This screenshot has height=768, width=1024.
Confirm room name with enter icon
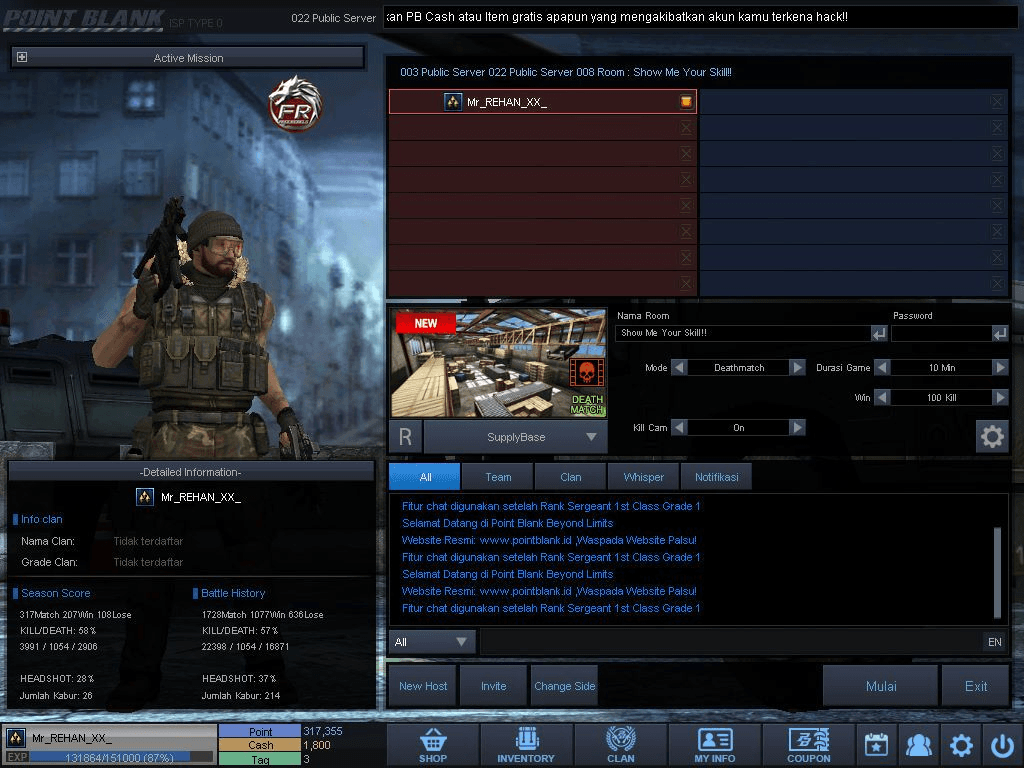[879, 334]
